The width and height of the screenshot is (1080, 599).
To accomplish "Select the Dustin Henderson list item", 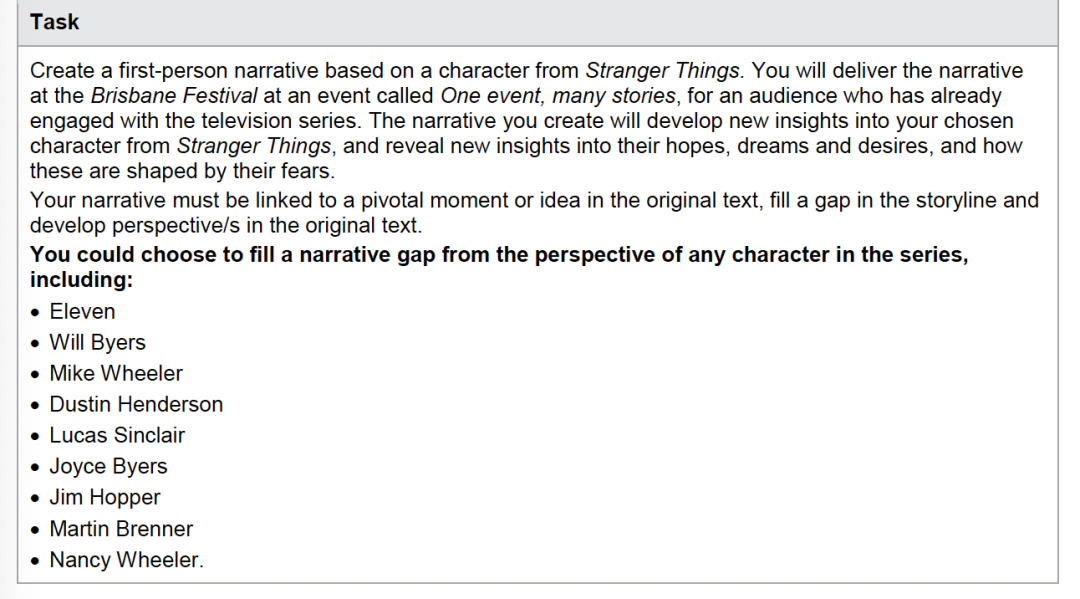I will 136,404.
